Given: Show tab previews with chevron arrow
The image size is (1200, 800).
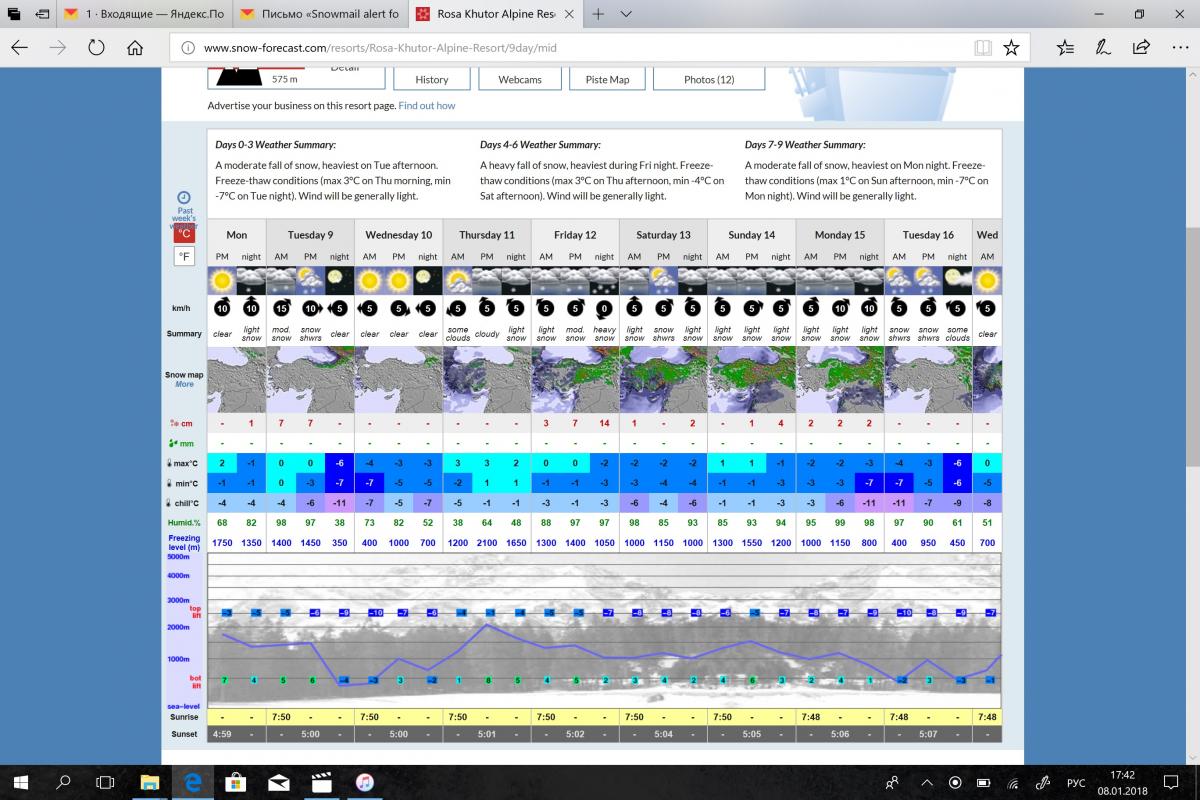Looking at the screenshot, I should (626, 14).
